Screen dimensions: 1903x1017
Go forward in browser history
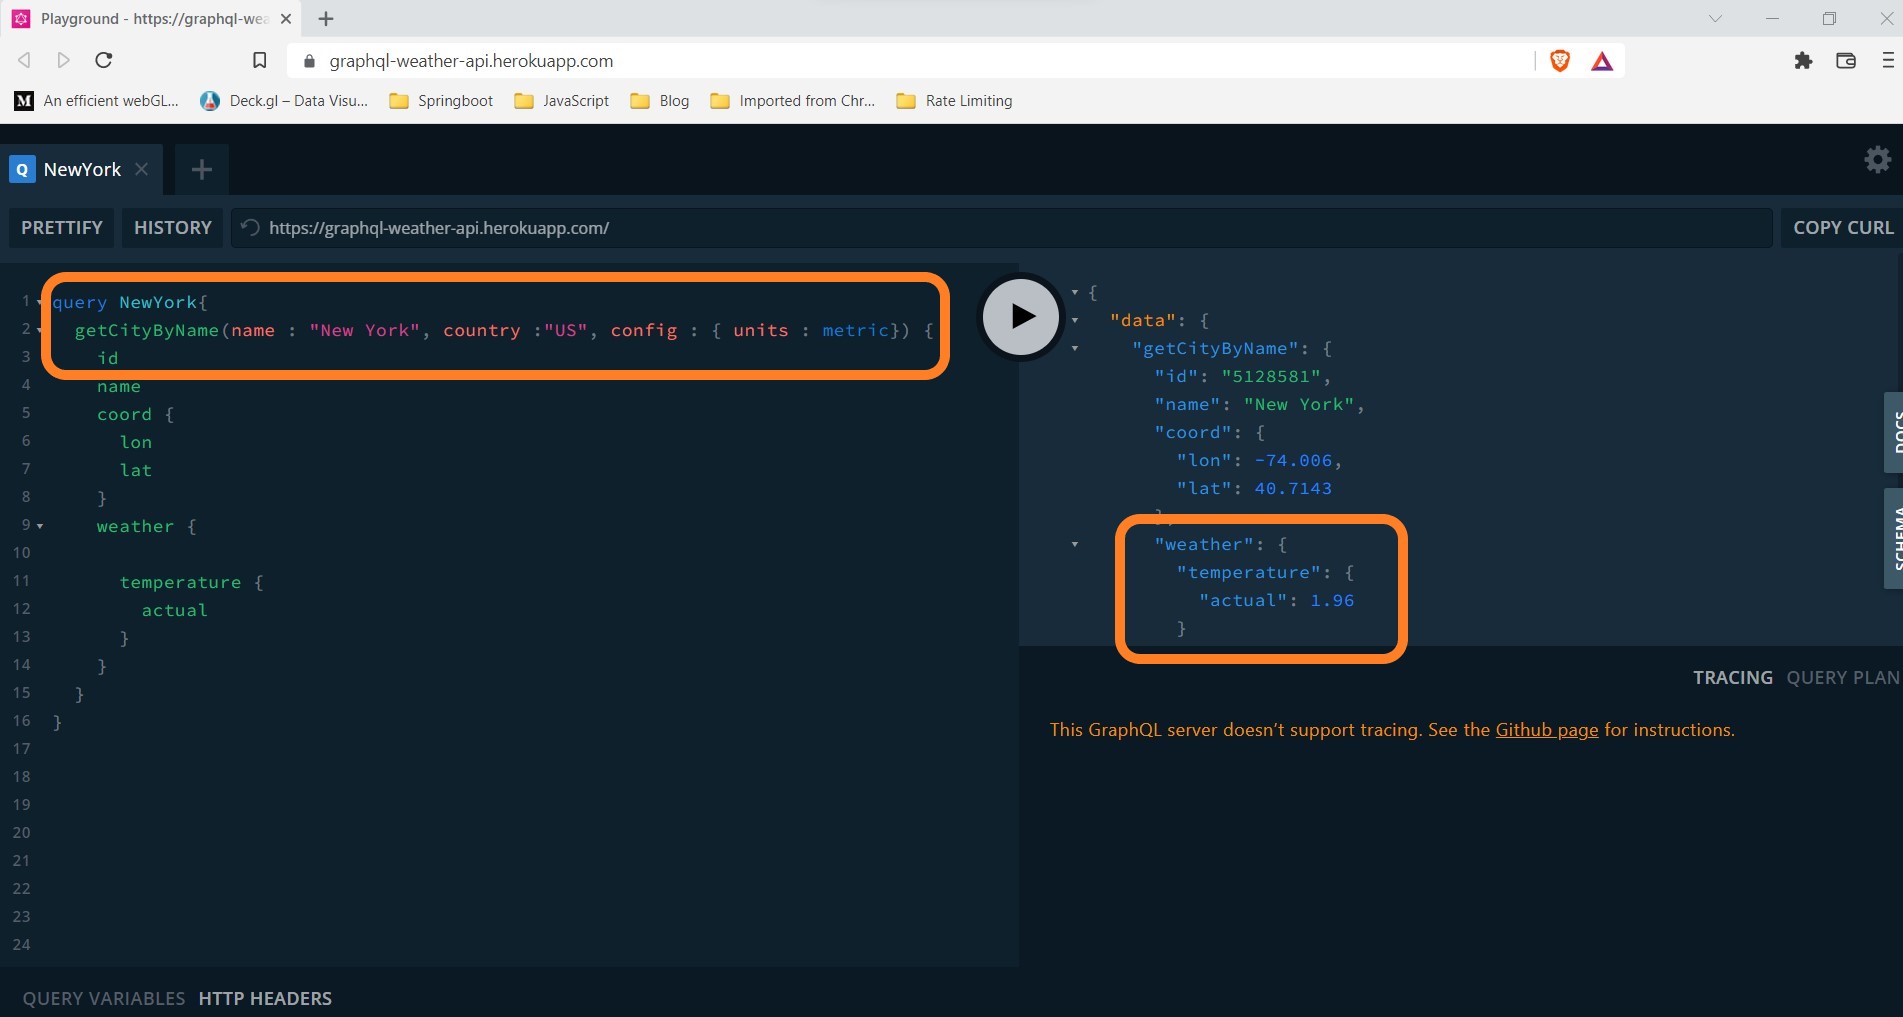[64, 61]
